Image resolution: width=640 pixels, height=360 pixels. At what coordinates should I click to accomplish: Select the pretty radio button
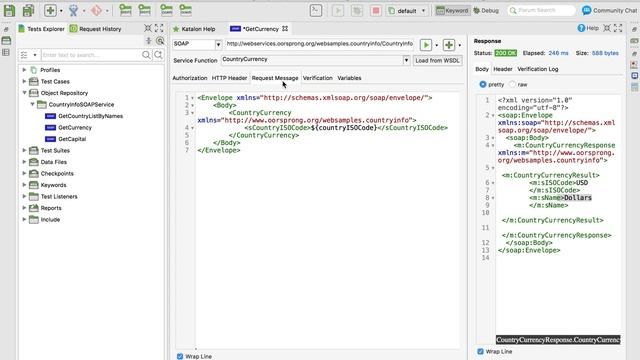(x=483, y=84)
